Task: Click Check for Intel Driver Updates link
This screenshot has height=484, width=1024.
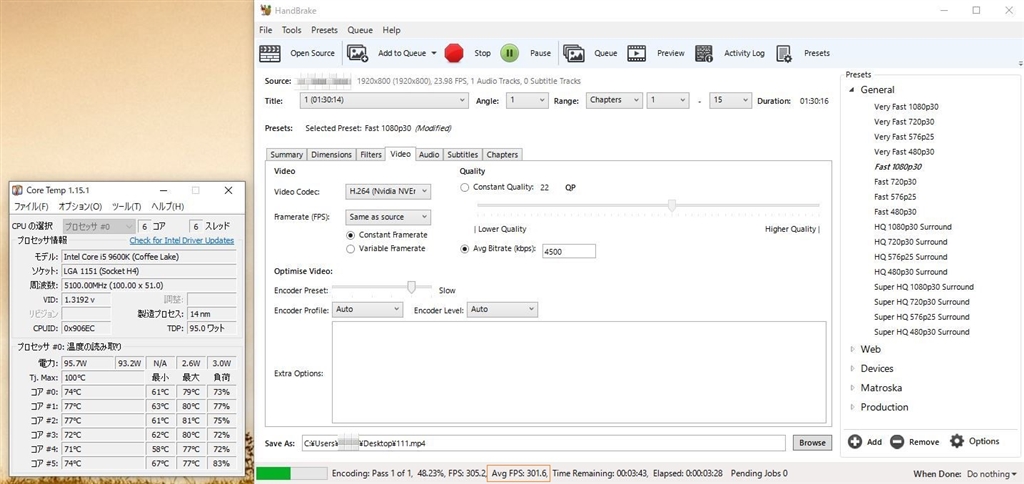Action: tap(182, 241)
